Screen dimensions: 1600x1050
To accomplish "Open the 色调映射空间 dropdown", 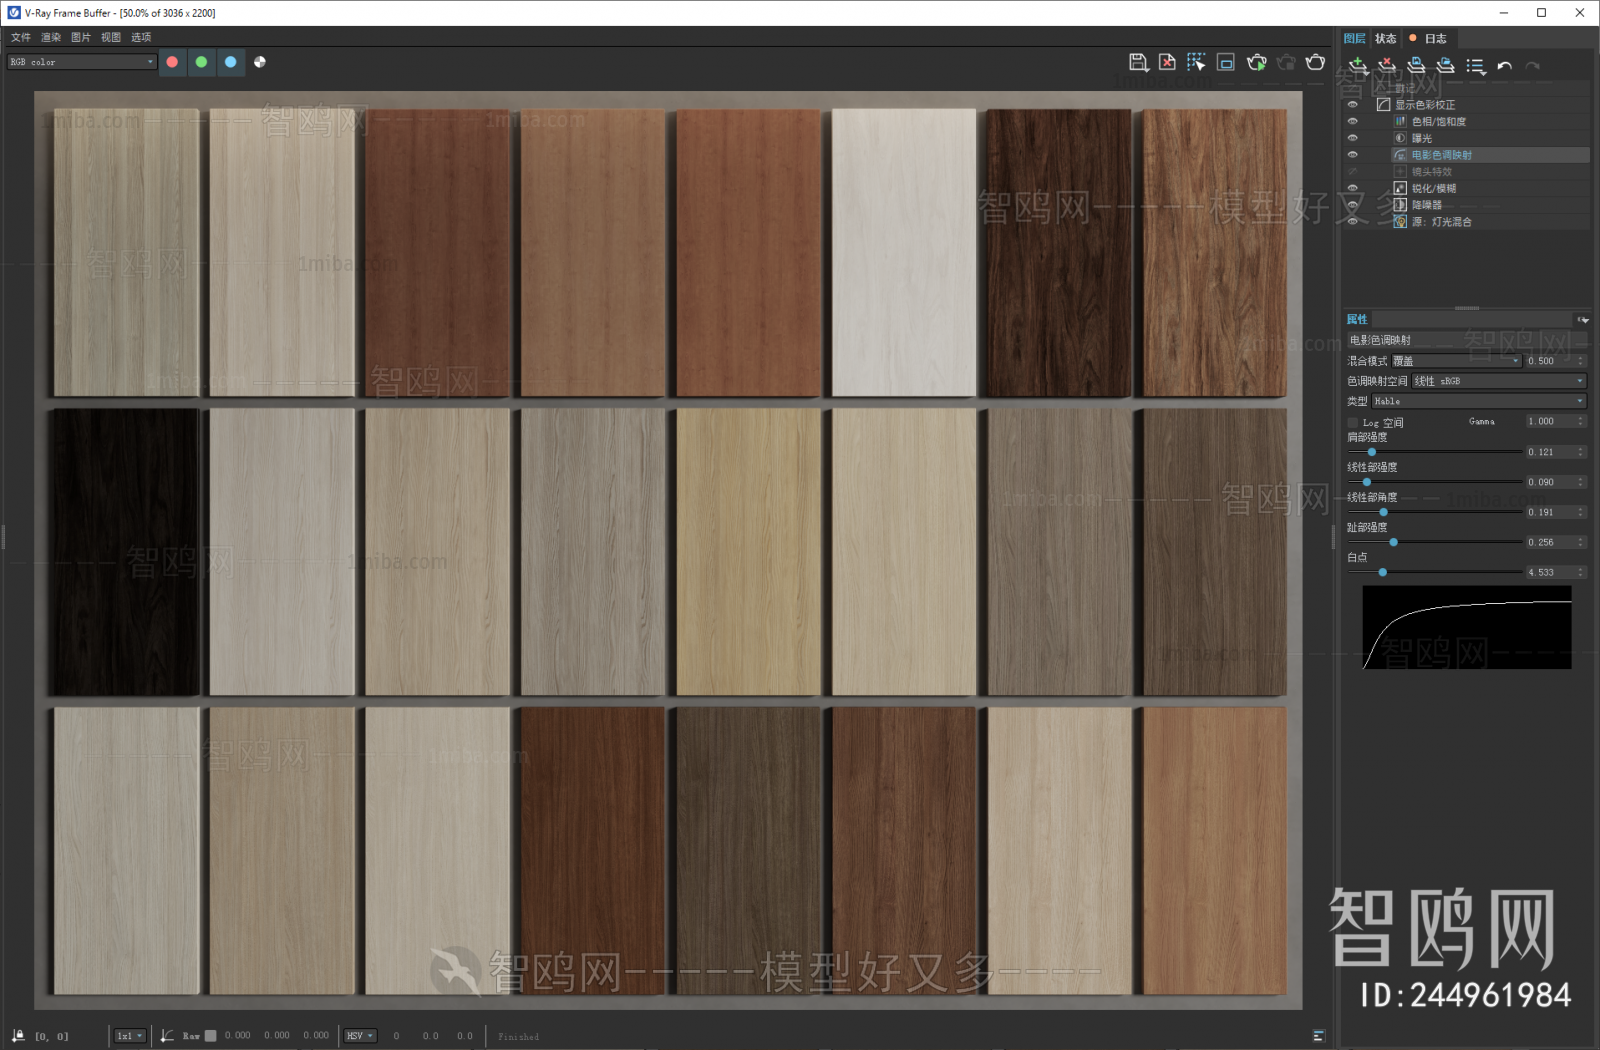I will click(1499, 381).
